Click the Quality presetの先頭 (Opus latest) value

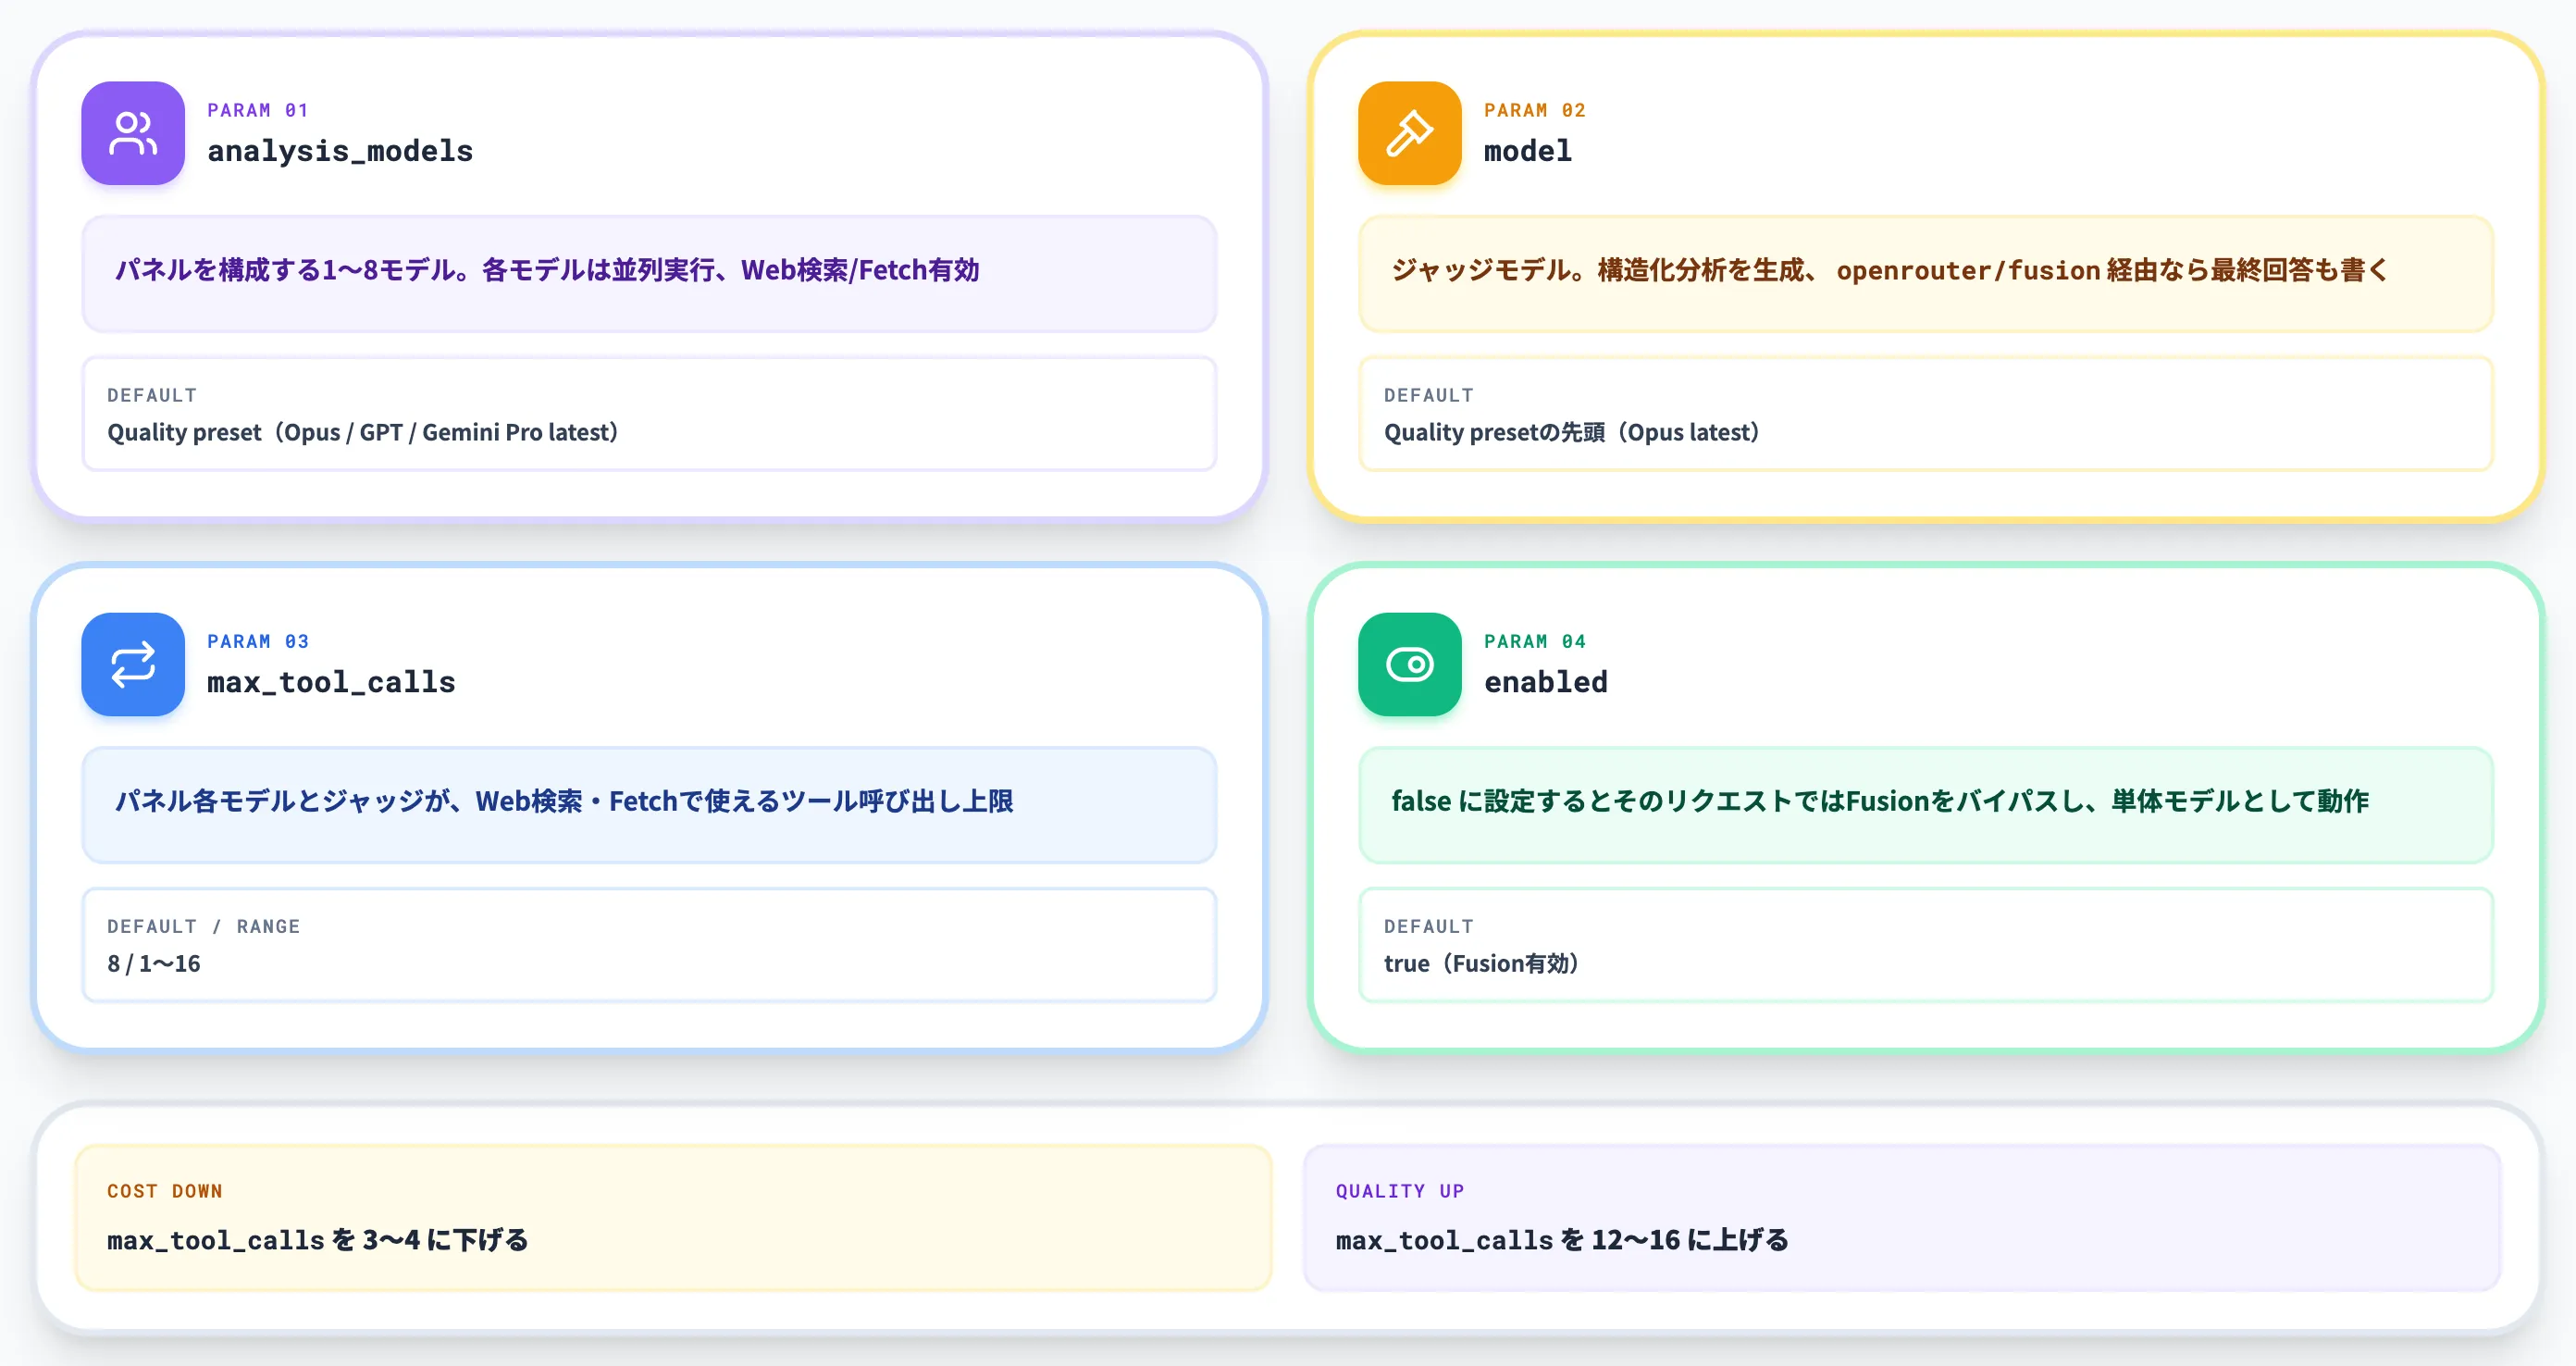click(1571, 432)
